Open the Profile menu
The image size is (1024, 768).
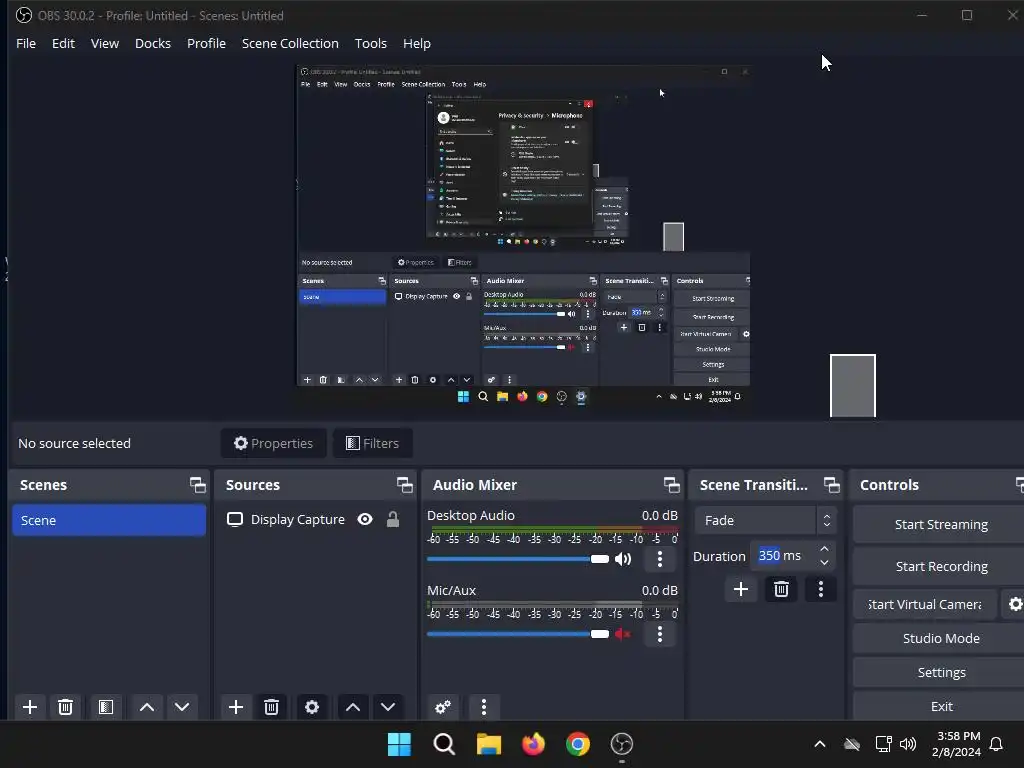[206, 43]
